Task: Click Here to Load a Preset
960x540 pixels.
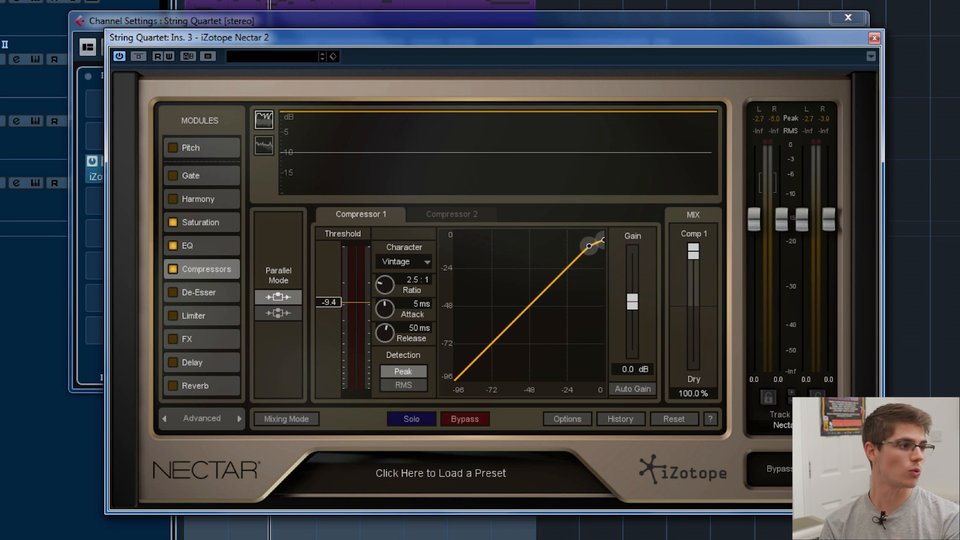Action: tap(441, 473)
